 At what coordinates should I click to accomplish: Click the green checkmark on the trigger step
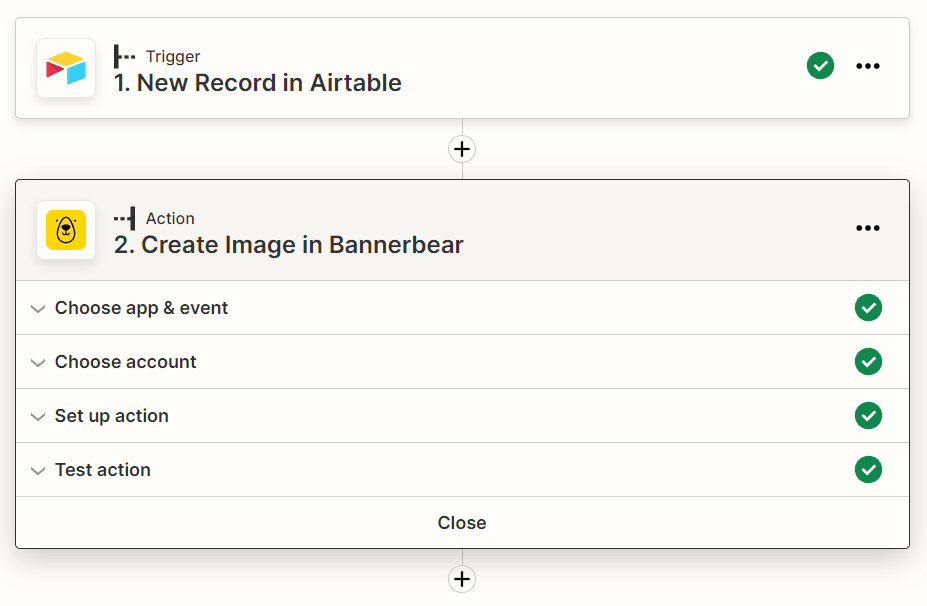point(820,66)
